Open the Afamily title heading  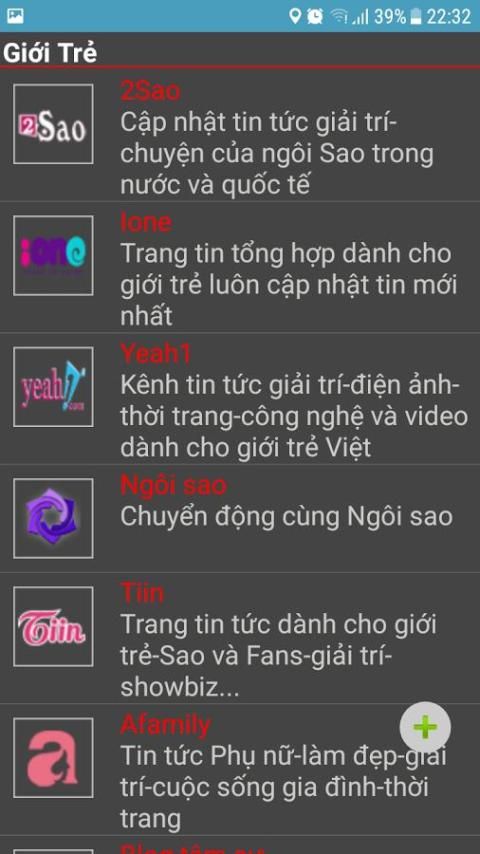point(165,725)
